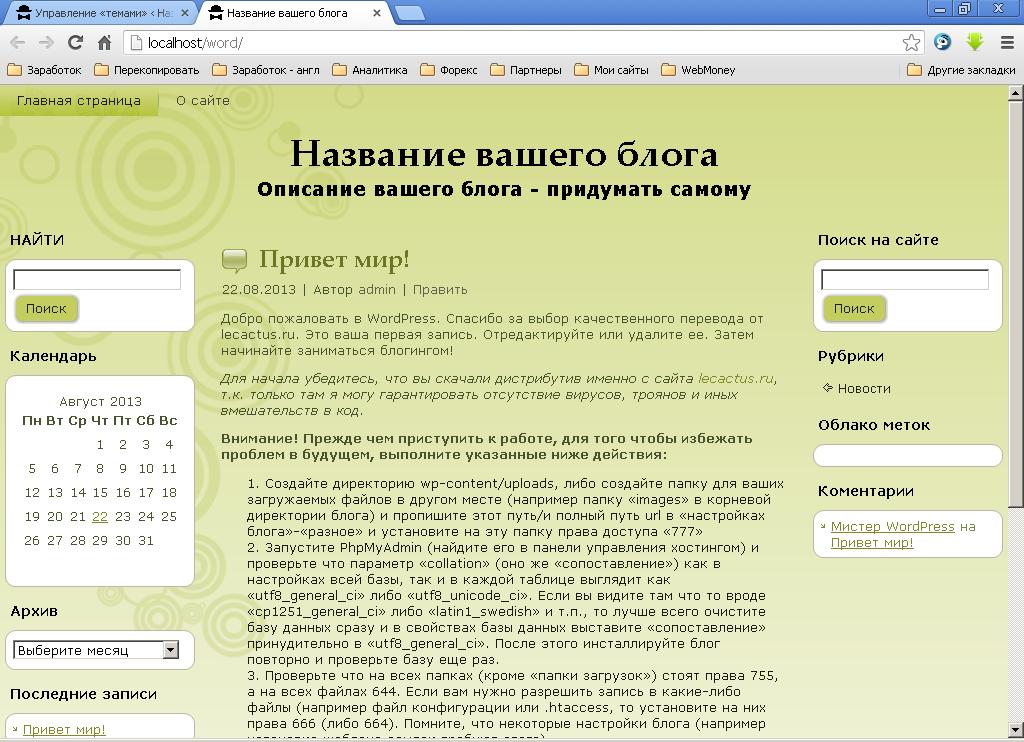Select calendar day 22 link
The image size is (1024, 742).
coord(100,517)
